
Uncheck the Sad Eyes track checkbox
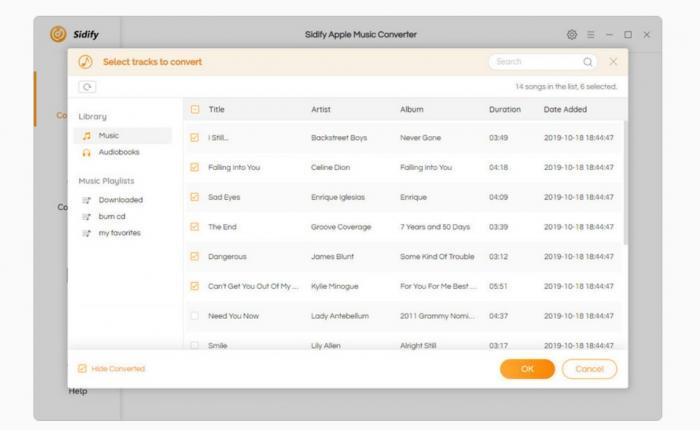click(195, 197)
